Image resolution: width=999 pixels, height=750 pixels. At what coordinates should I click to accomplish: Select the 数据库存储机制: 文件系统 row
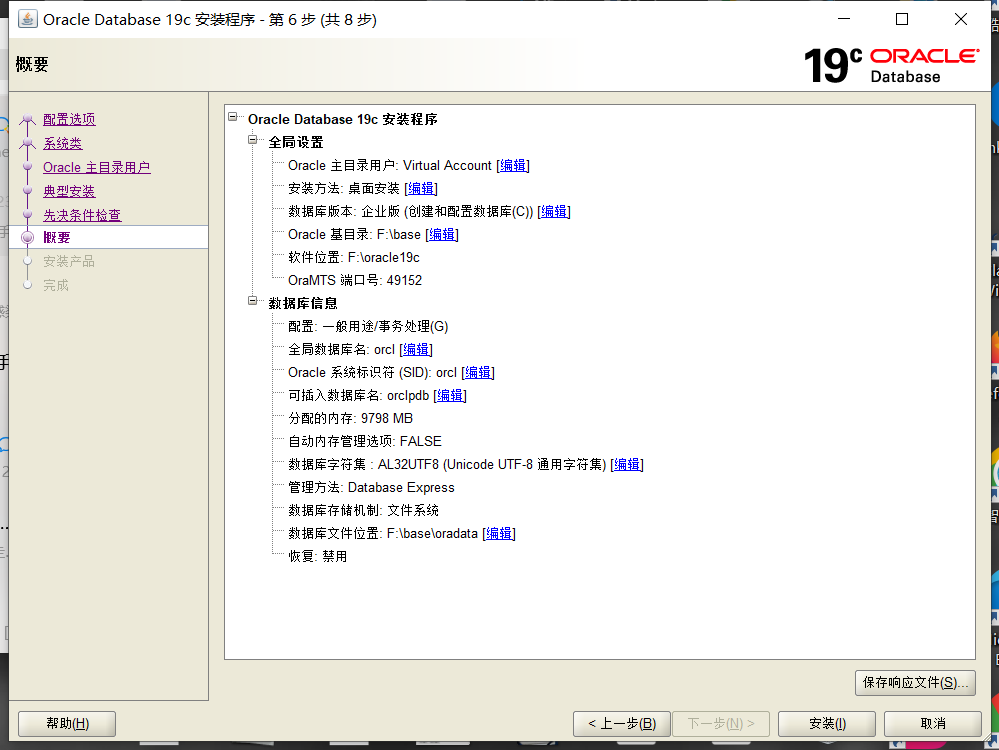click(363, 510)
